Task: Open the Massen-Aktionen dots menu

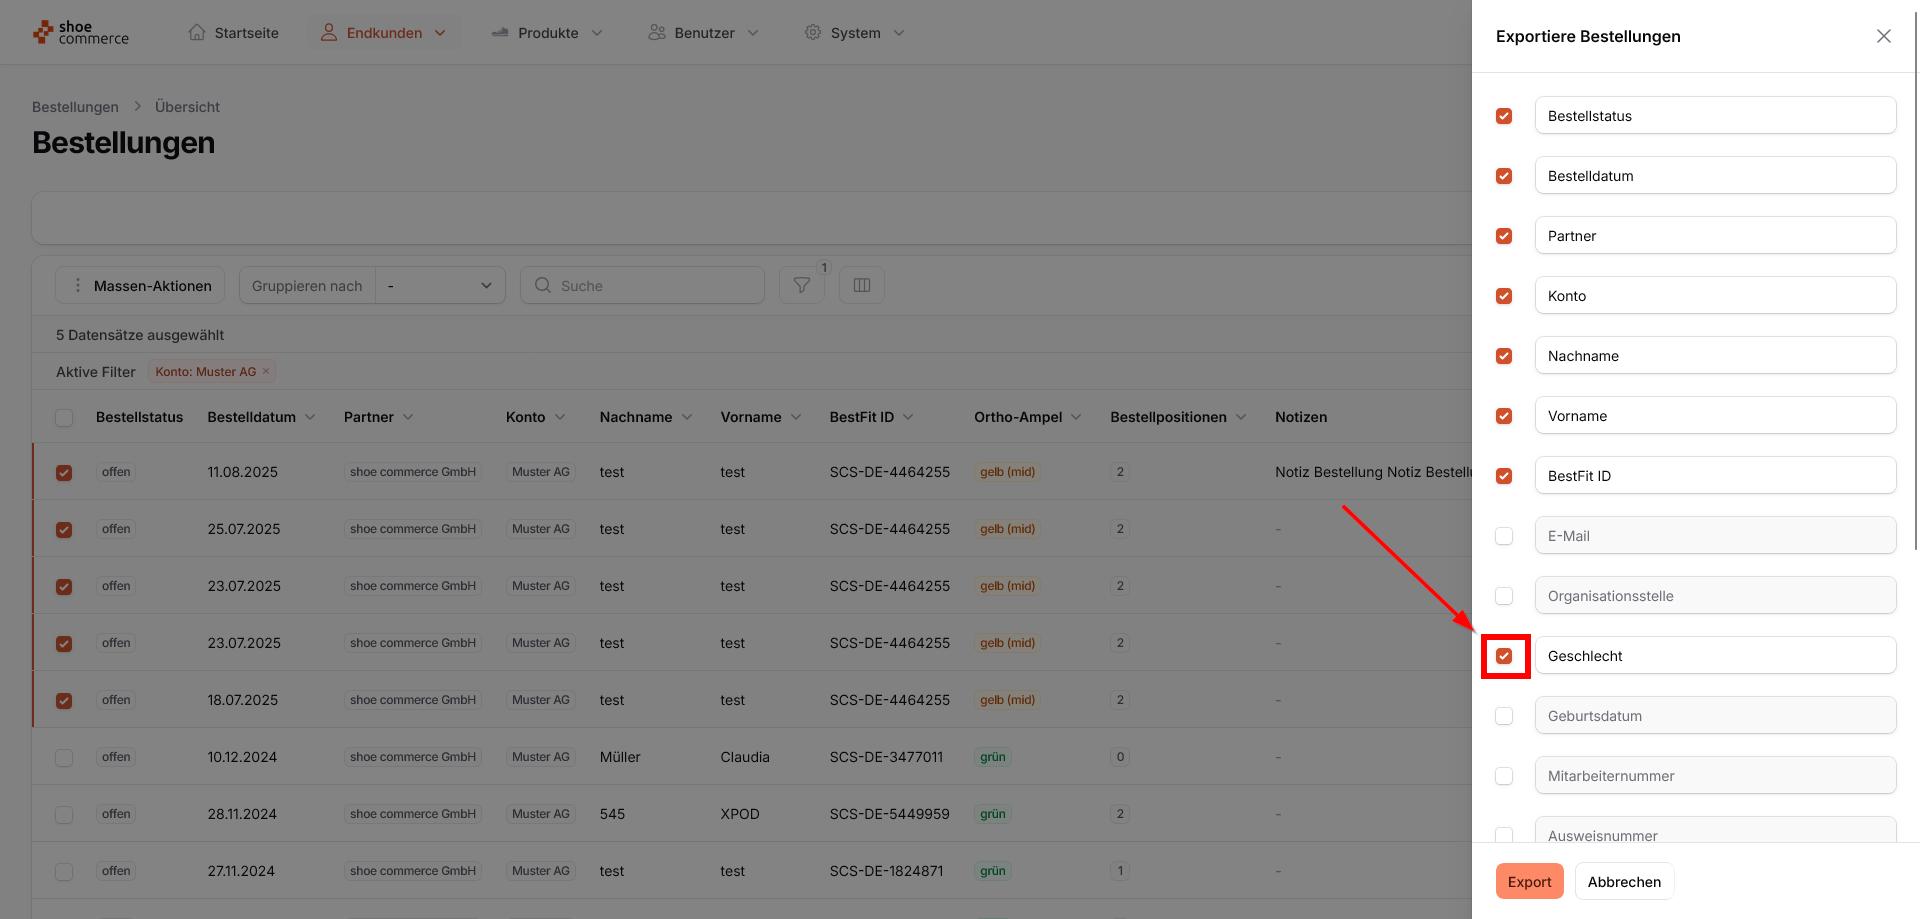Action: point(78,286)
